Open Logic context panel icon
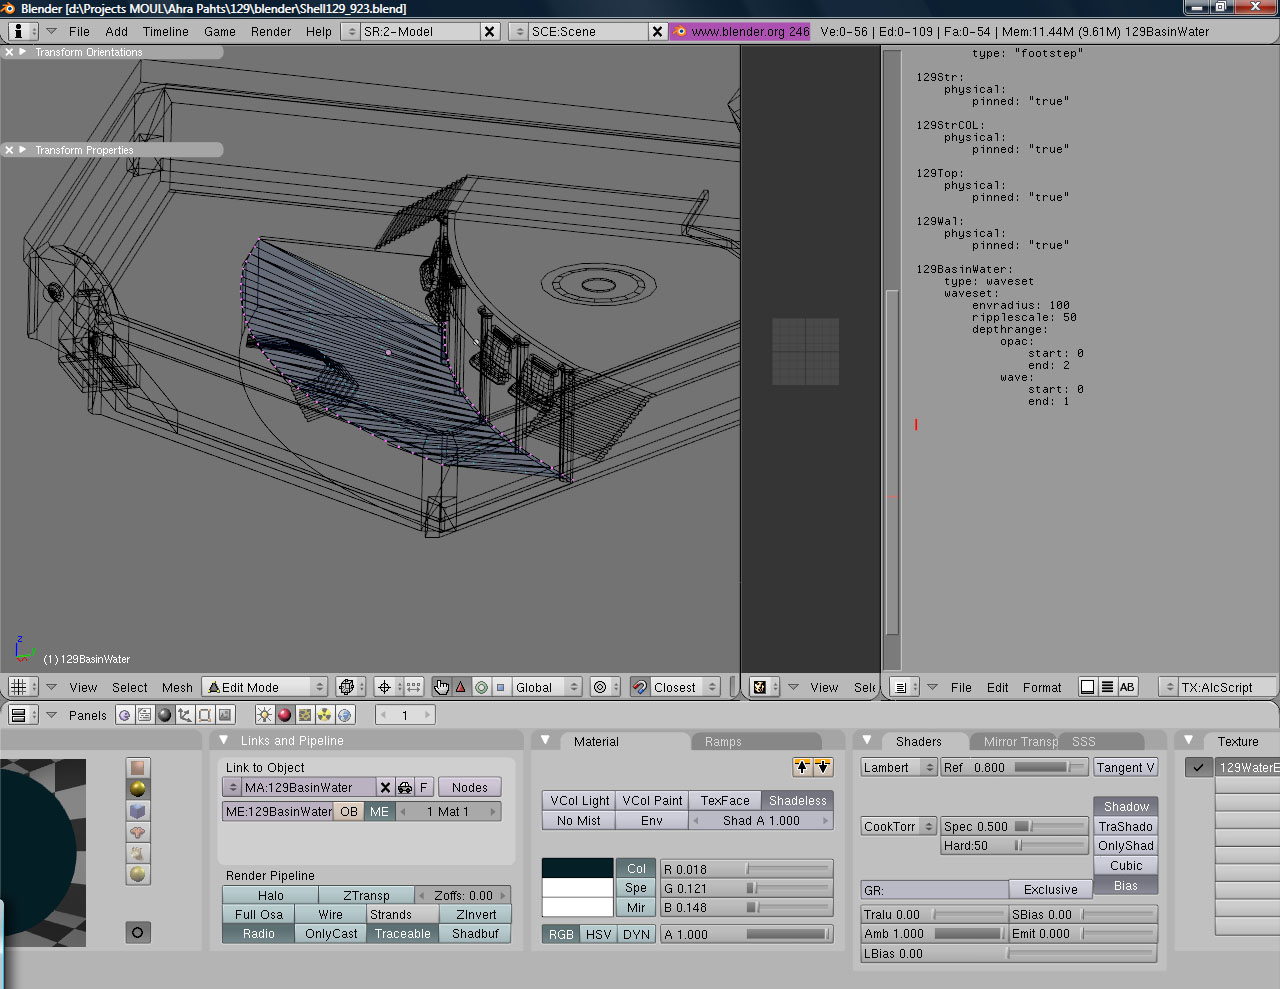The width and height of the screenshot is (1280, 989). pos(124,715)
